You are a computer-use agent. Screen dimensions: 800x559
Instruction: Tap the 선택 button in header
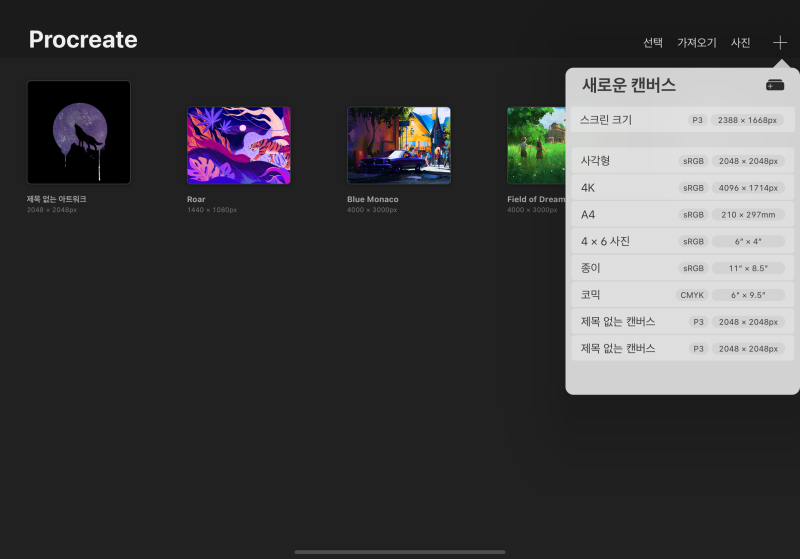point(653,43)
